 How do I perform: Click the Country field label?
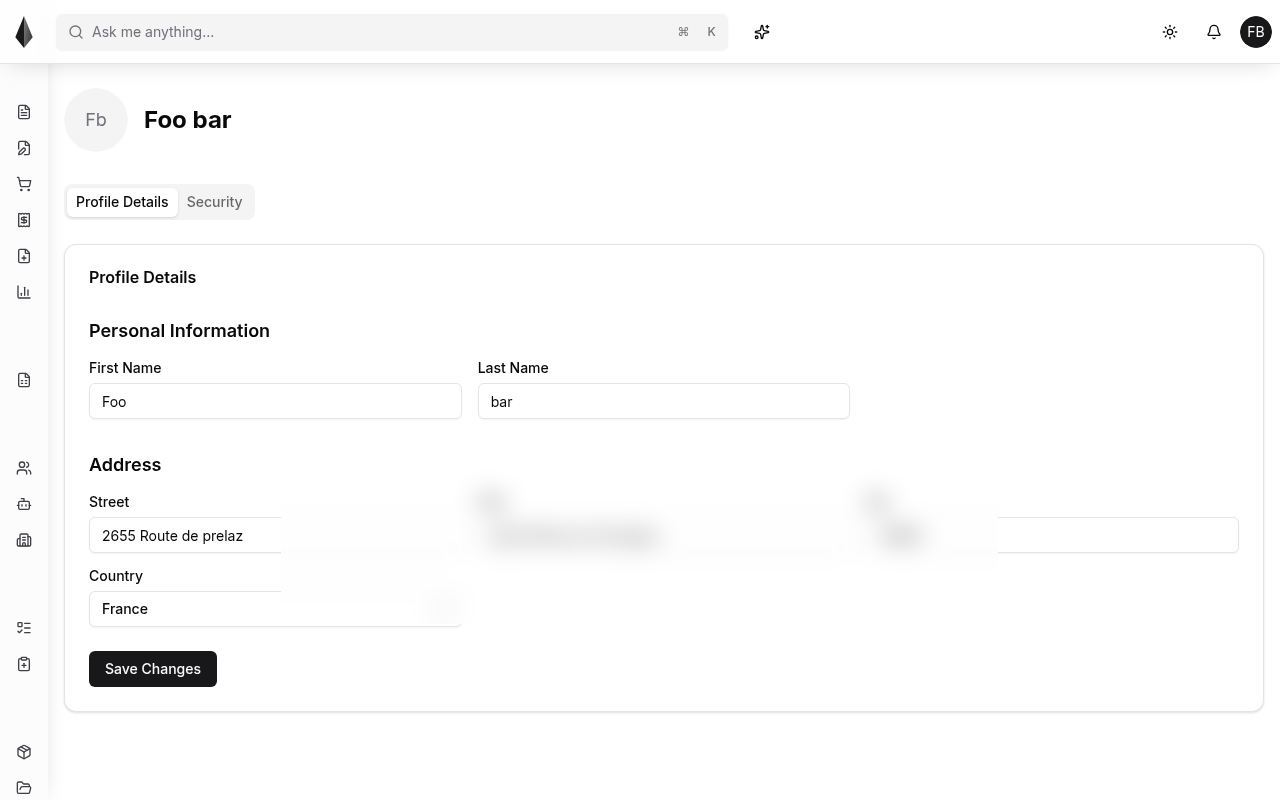click(x=116, y=576)
